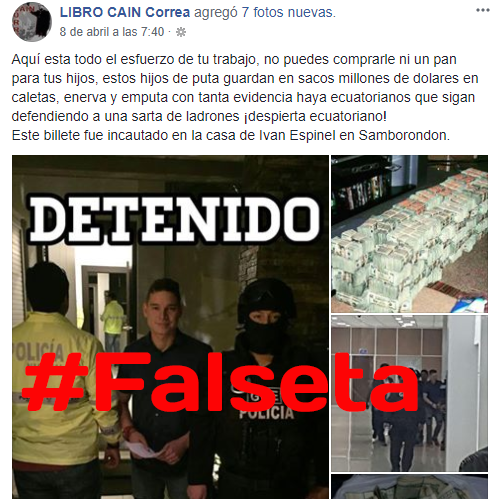The height and width of the screenshot is (499, 499).
Task: Click the post privacy gear icon
Action: pos(181,32)
